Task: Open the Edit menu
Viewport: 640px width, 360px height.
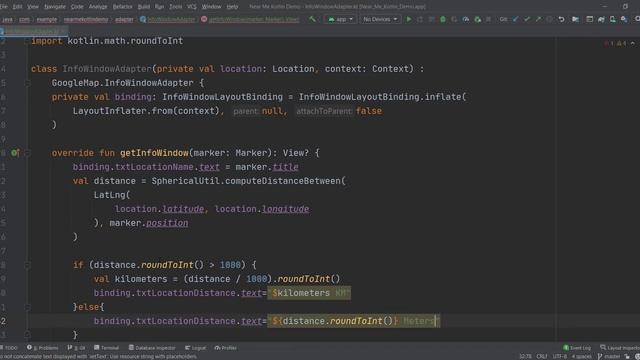Action: (x=17, y=7)
